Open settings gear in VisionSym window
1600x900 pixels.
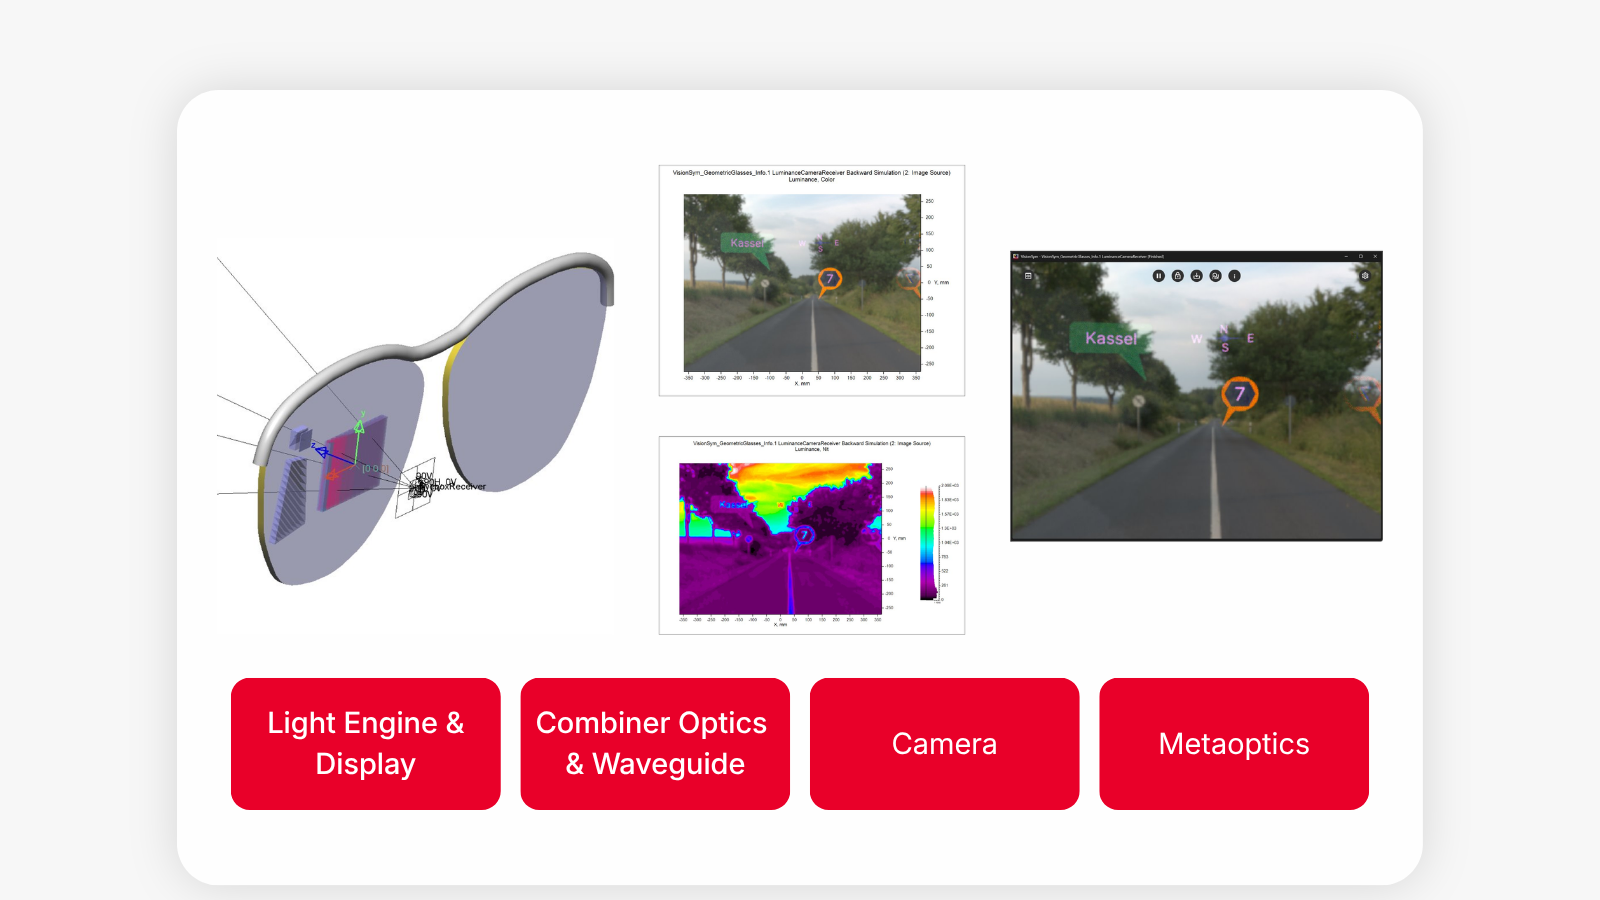(1365, 276)
